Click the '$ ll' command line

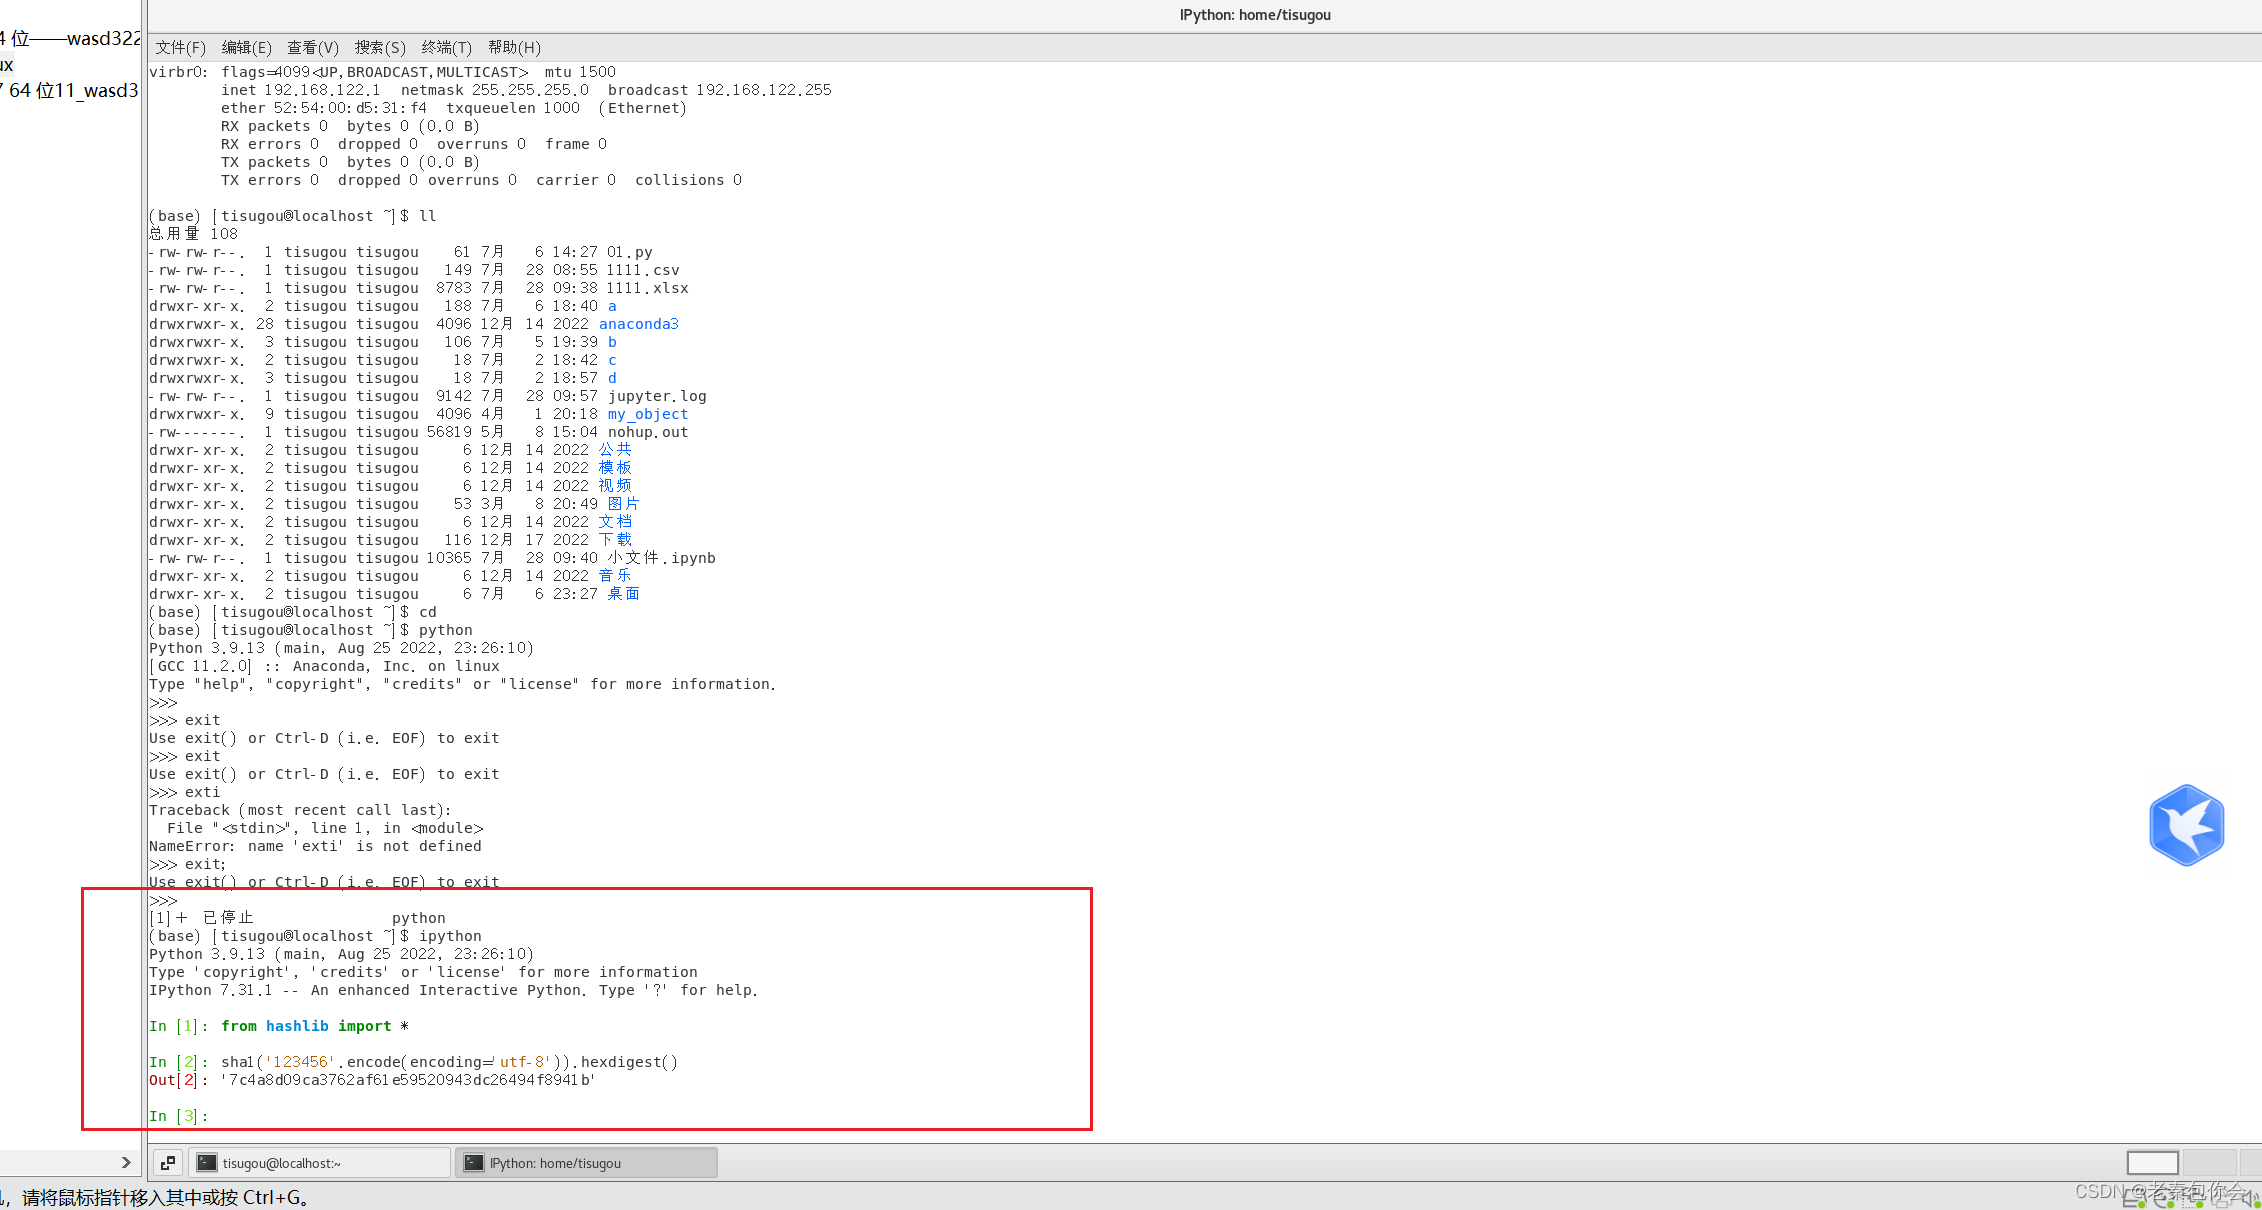[x=292, y=216]
